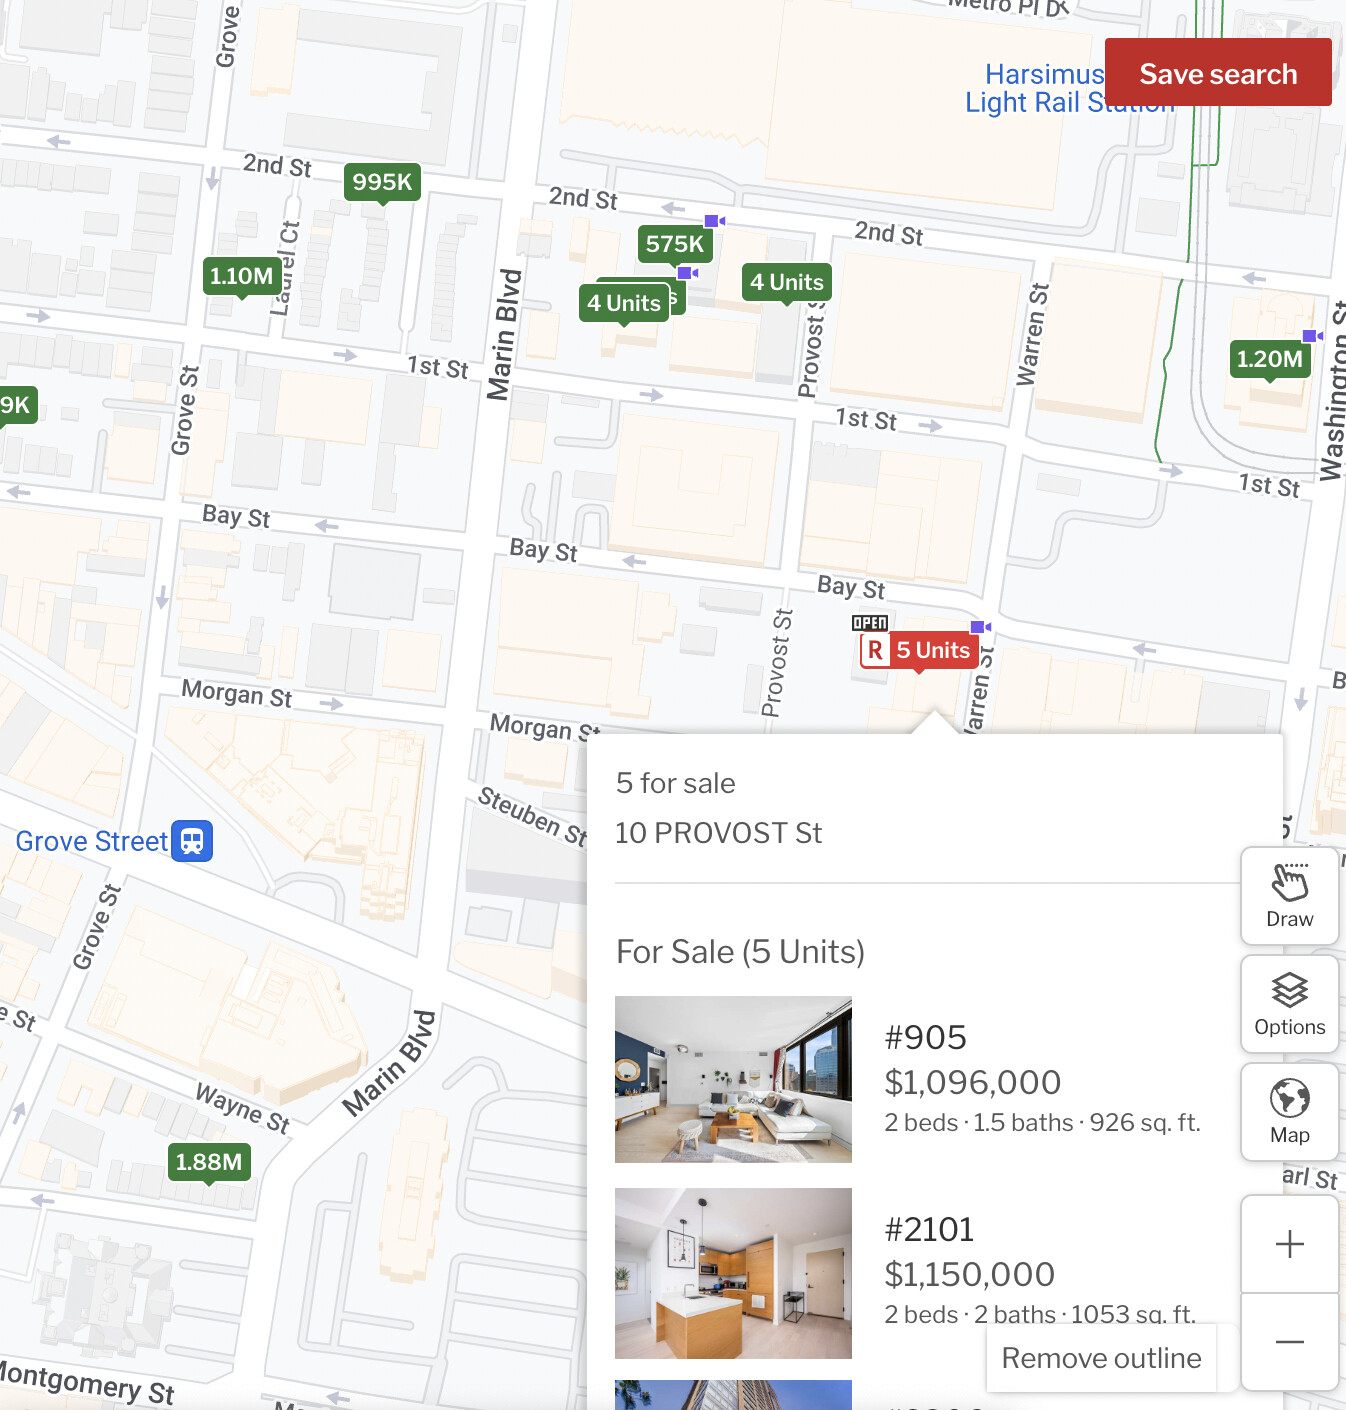Click the Save search button
Viewport: 1346px width, 1410px height.
point(1218,73)
